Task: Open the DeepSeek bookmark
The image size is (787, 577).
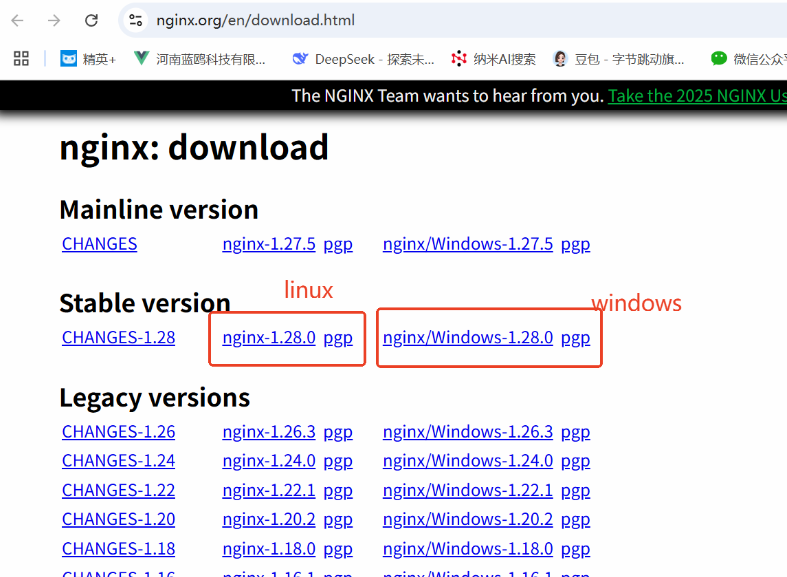Action: pos(363,59)
